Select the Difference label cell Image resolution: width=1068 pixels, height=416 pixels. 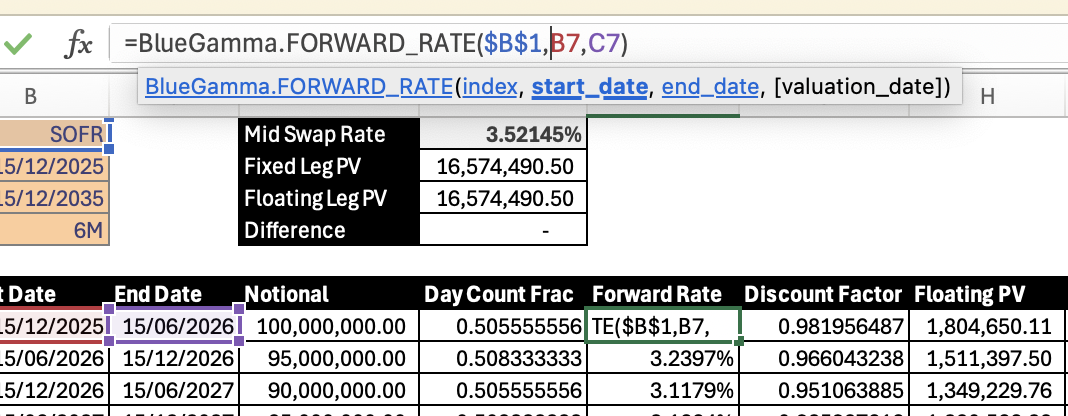pyautogui.click(x=330, y=230)
